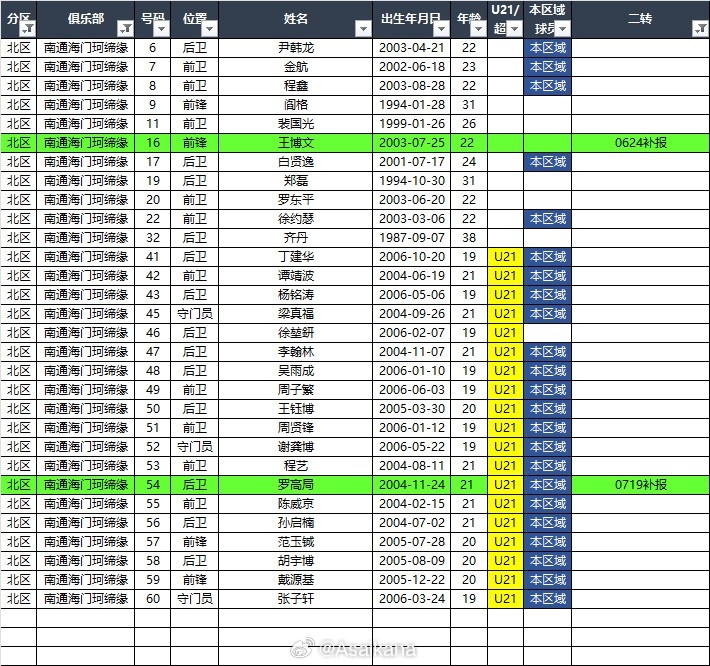Select the blue 本区域 cell for 尹韩龙
The image size is (710, 666).
point(547,48)
